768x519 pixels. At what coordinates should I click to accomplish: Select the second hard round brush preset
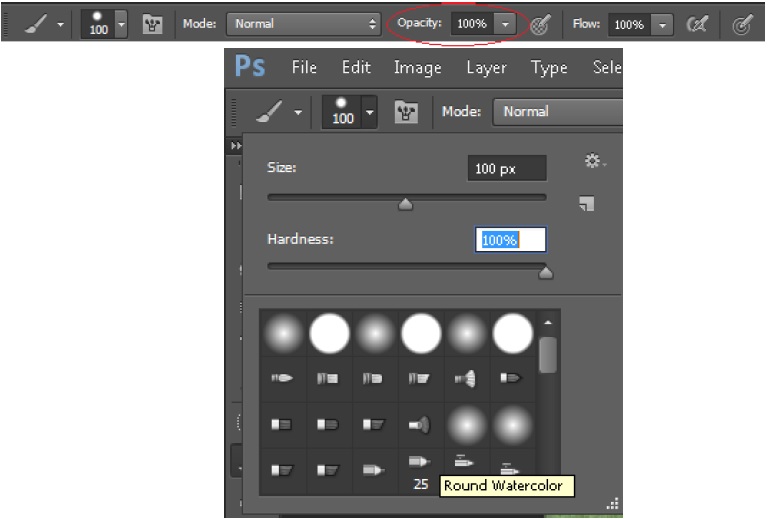(329, 333)
